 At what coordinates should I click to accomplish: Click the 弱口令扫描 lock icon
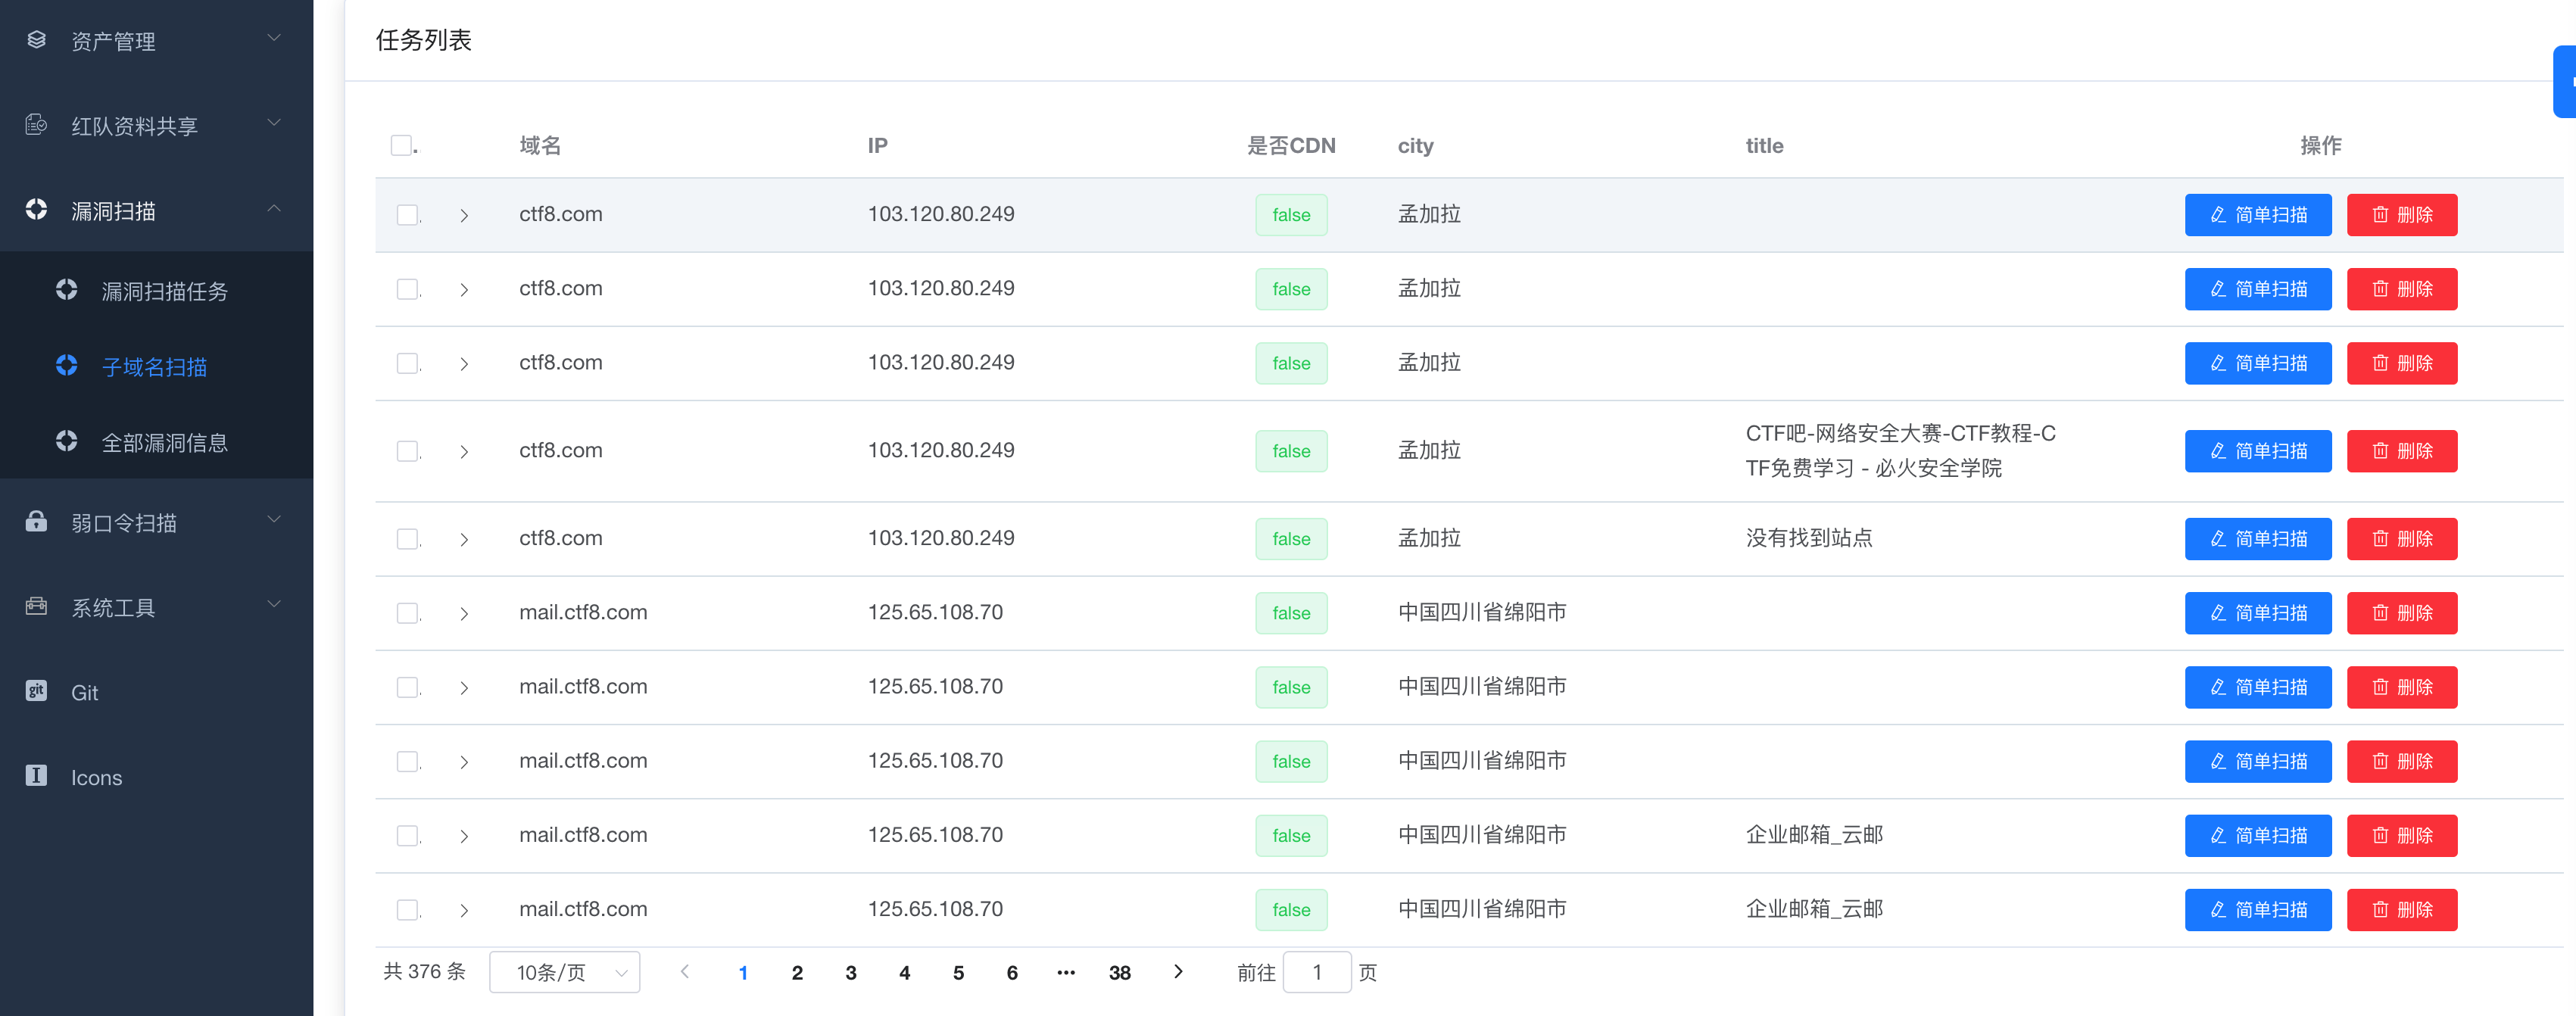(x=36, y=521)
